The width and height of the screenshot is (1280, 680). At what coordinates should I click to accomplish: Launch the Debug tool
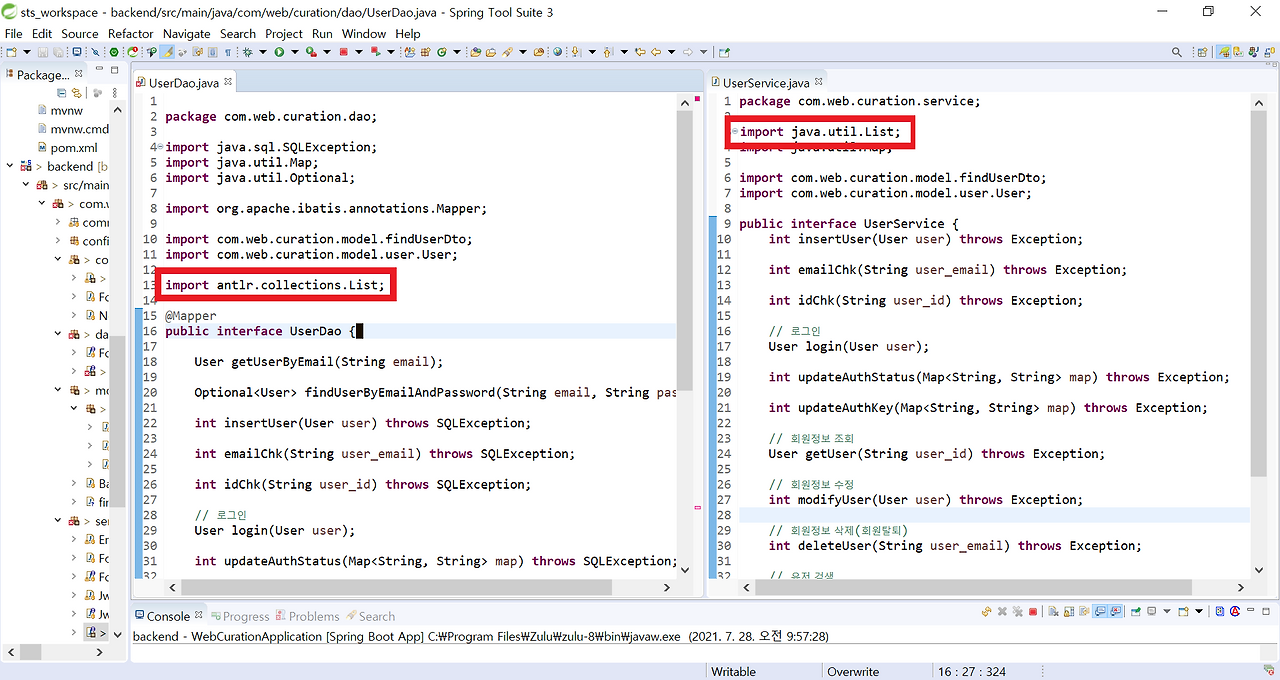tap(248, 51)
